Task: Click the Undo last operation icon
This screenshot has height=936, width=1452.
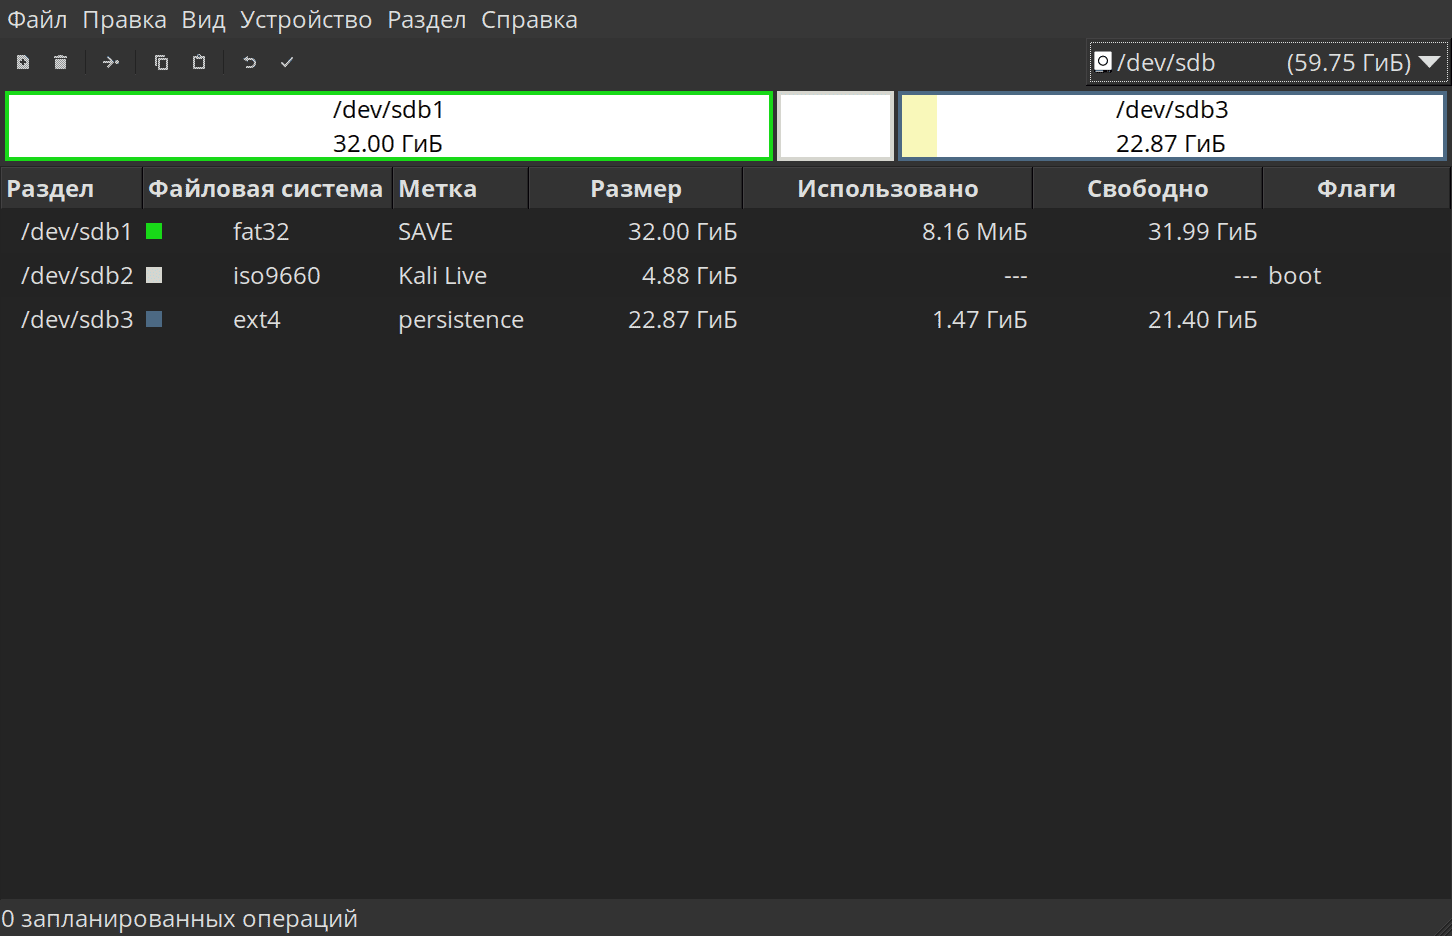Action: [249, 62]
